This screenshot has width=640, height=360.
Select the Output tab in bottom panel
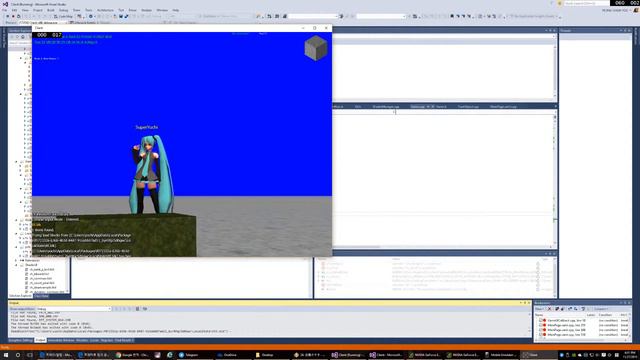click(40, 340)
